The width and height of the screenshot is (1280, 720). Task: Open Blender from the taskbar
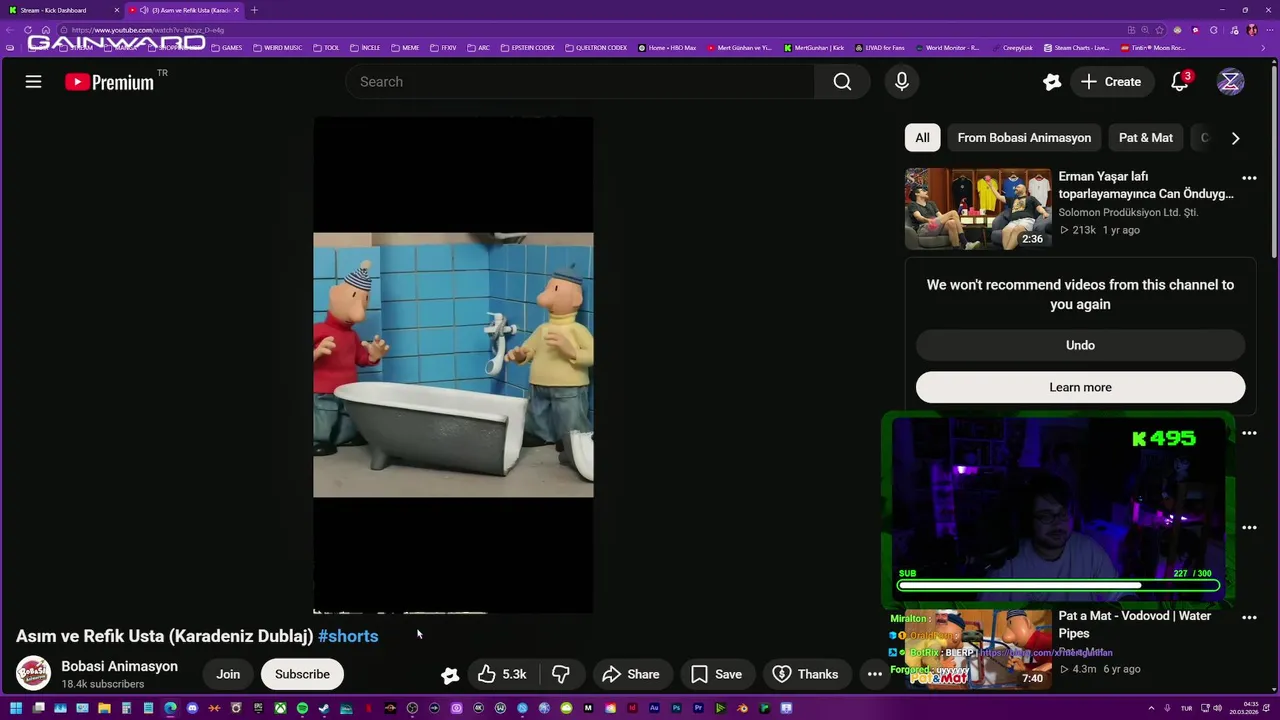click(x=743, y=708)
